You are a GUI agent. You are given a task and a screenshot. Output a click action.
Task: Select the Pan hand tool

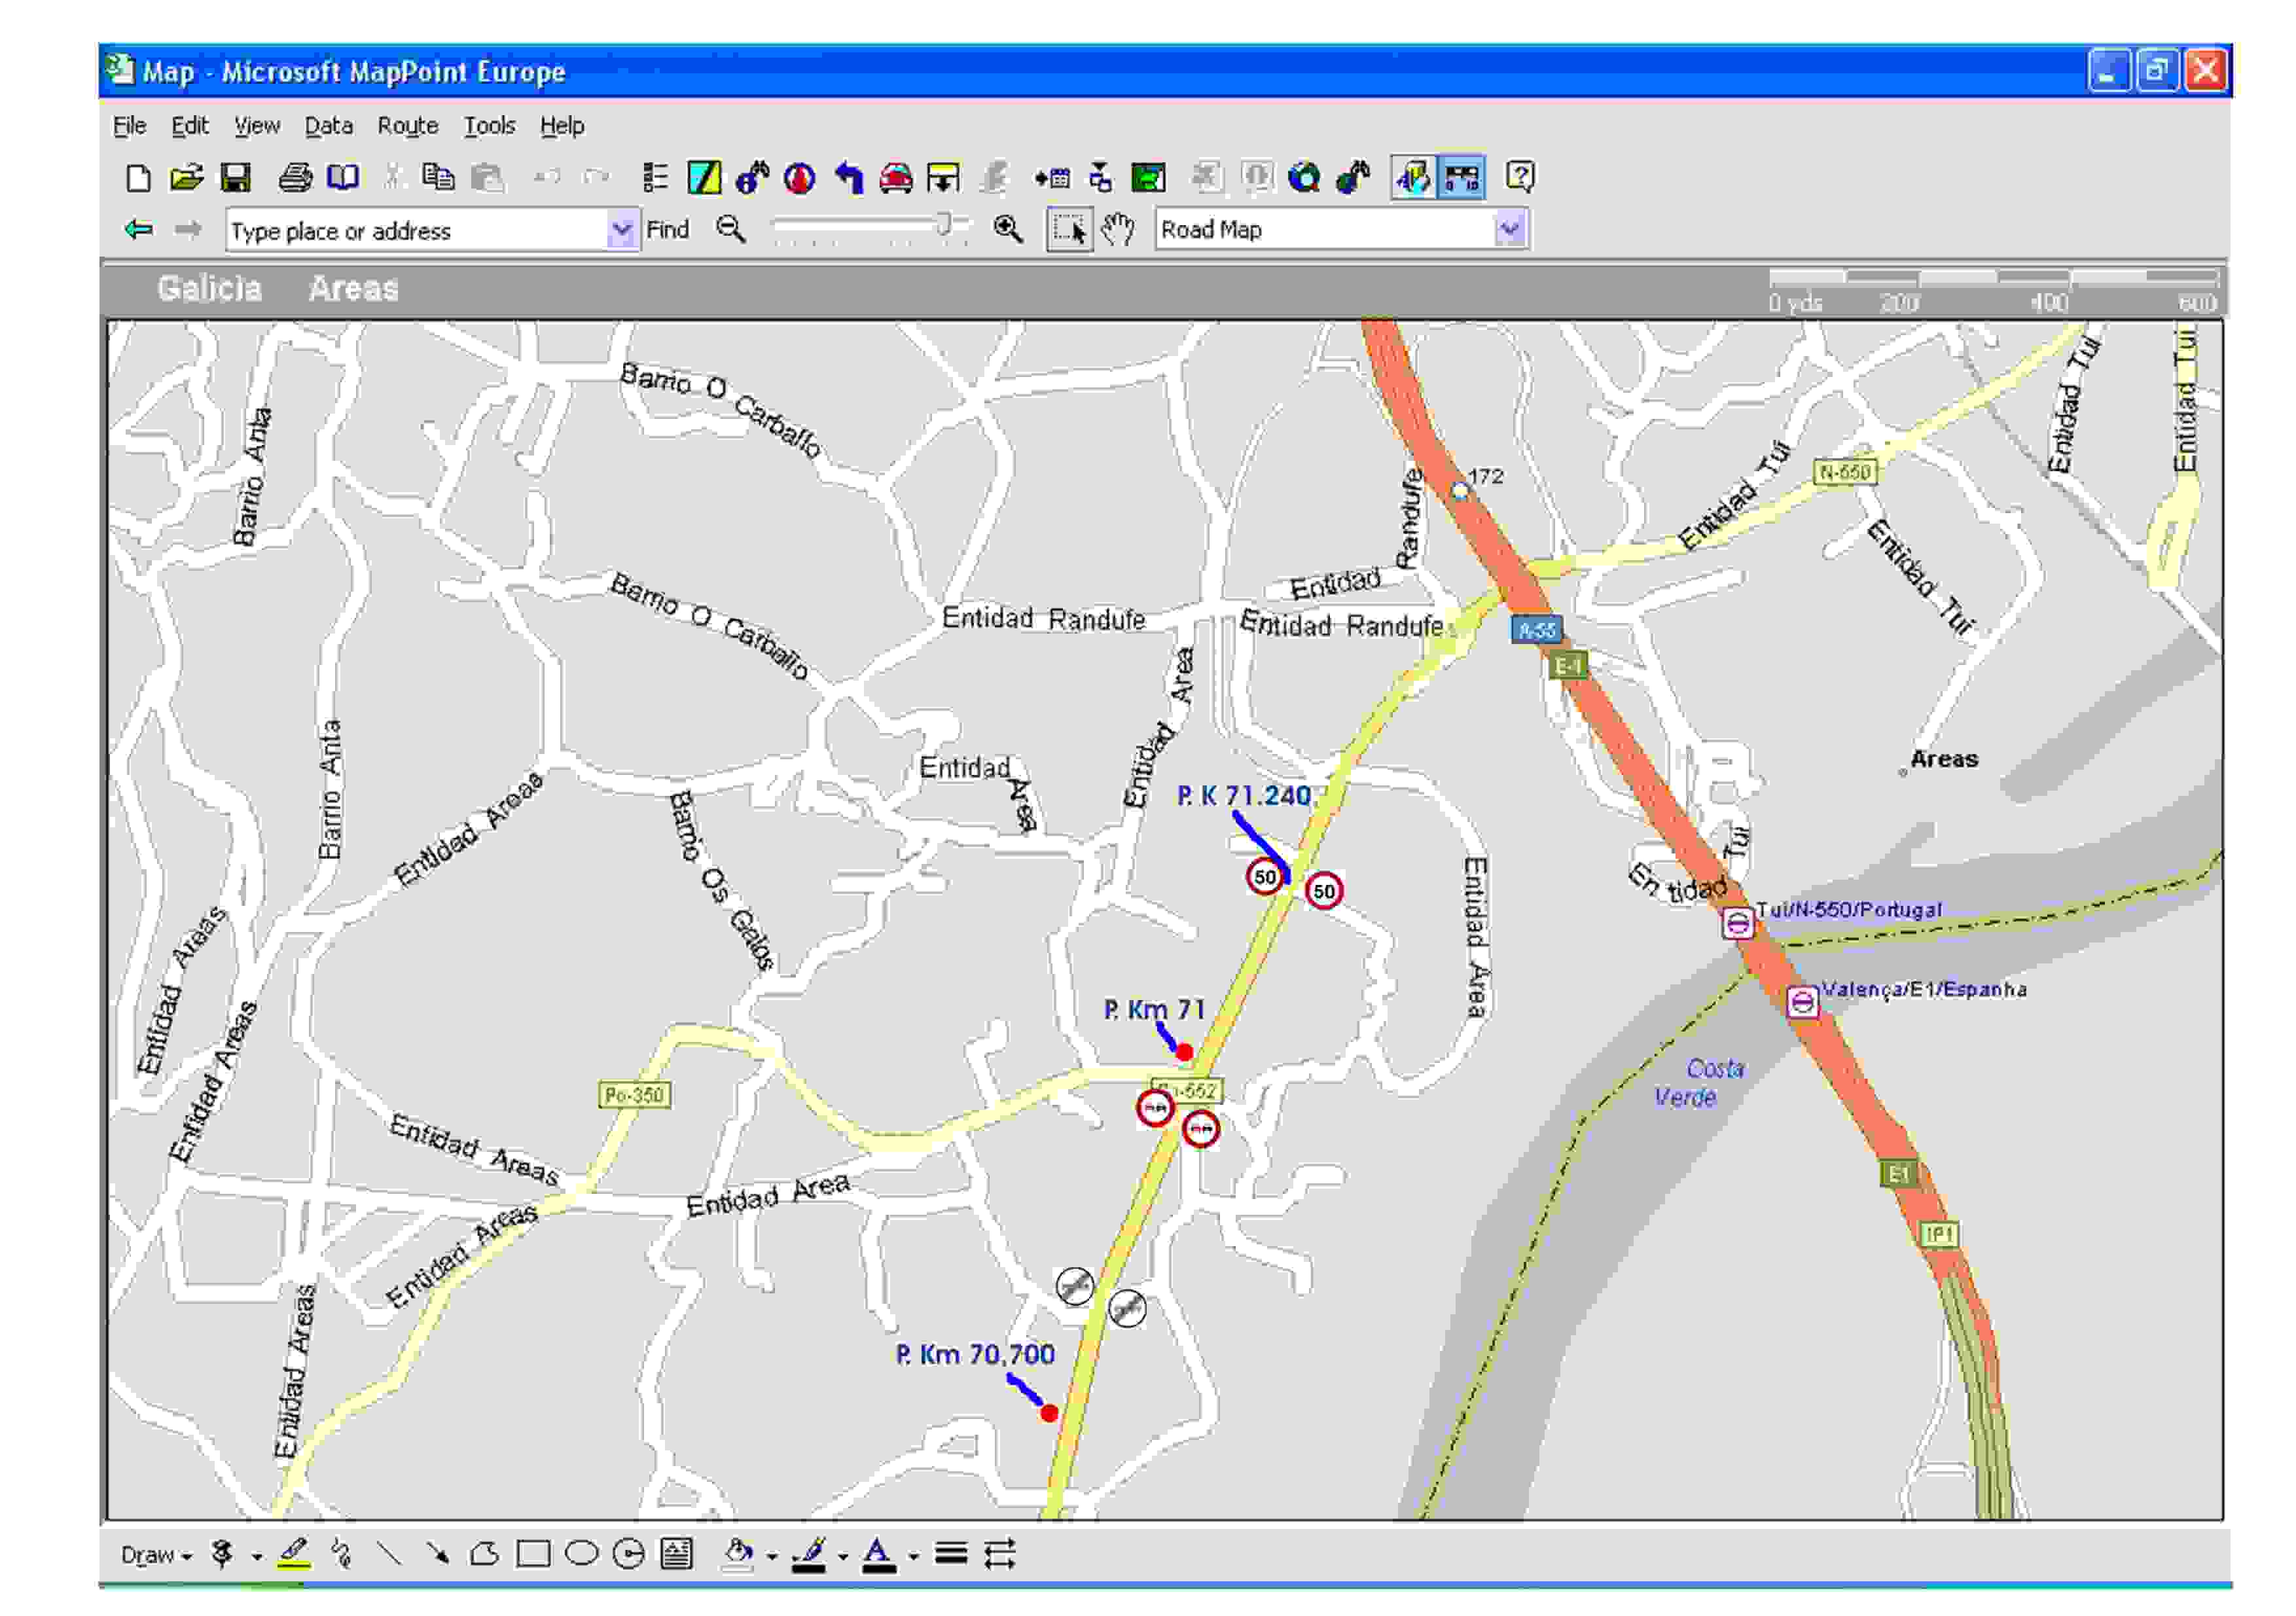coord(1117,230)
